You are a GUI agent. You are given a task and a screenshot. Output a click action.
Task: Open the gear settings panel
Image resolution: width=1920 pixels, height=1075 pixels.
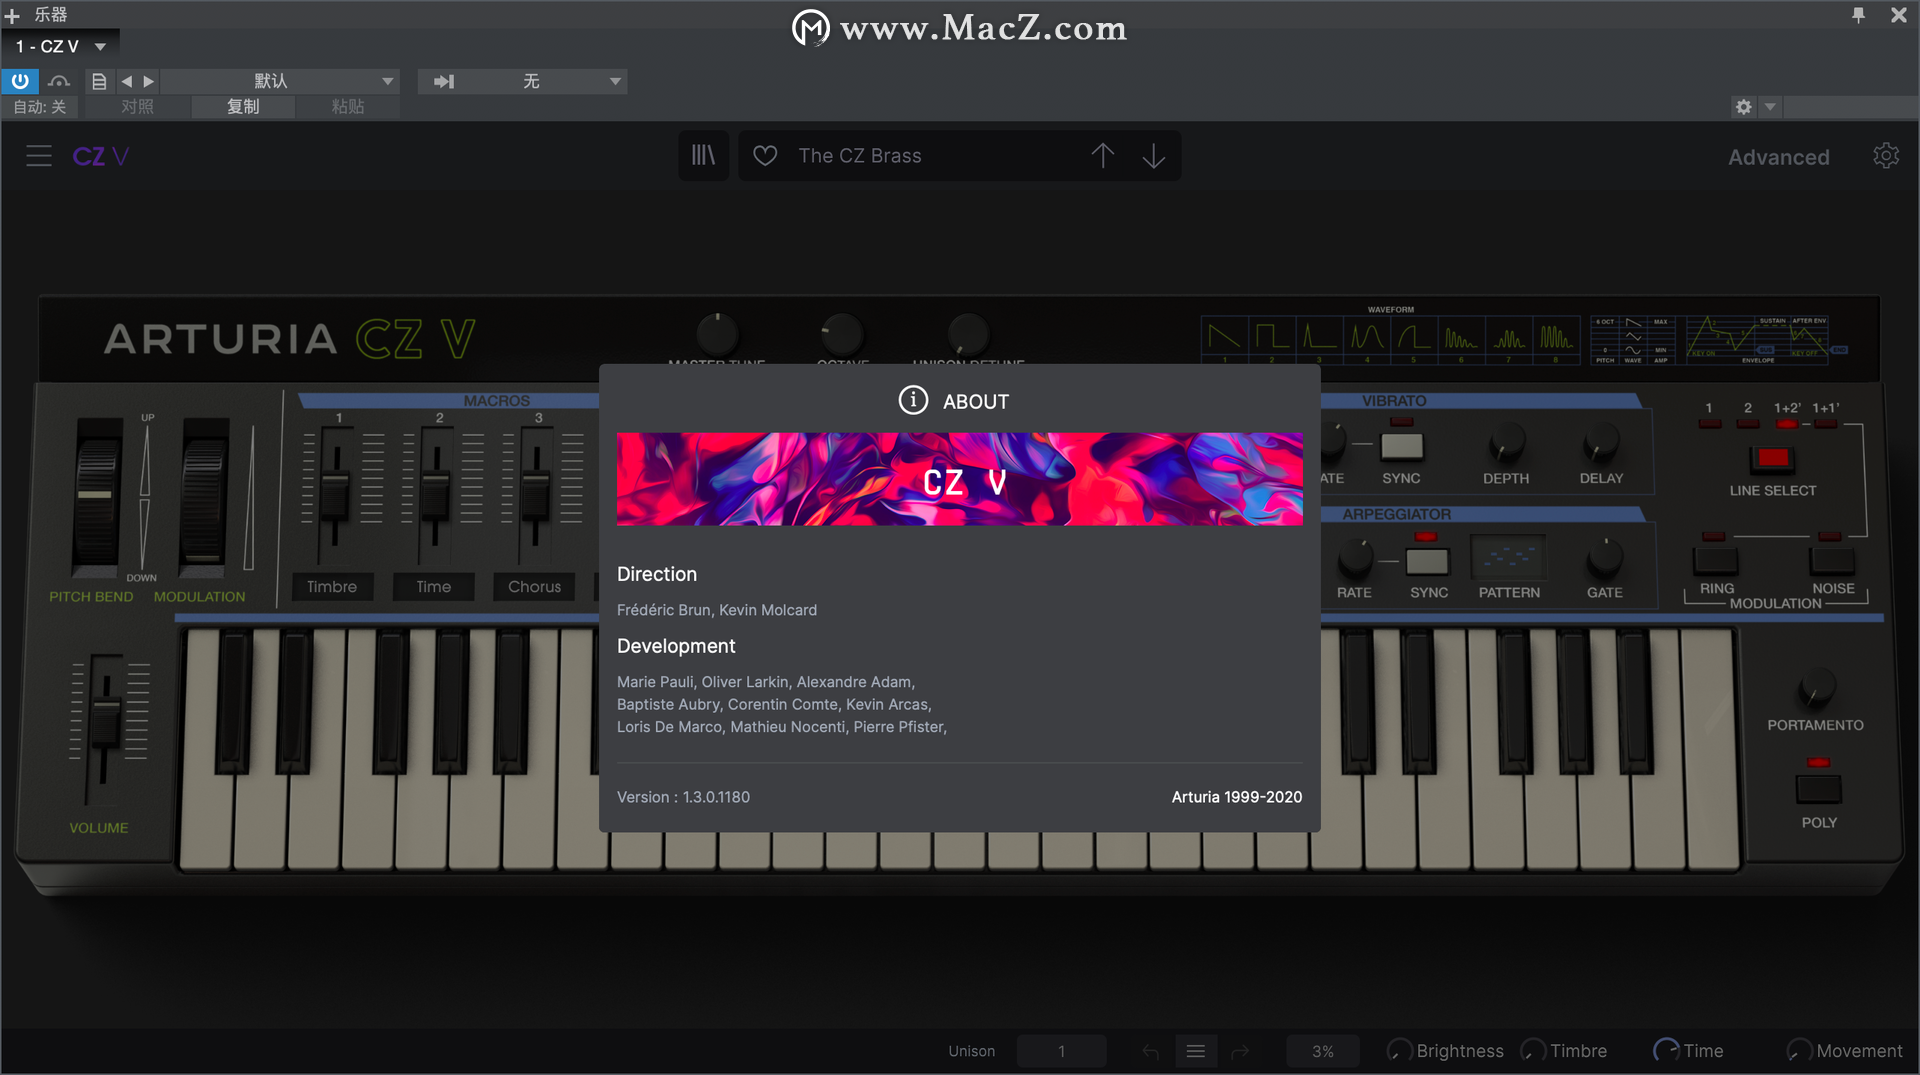1886,156
